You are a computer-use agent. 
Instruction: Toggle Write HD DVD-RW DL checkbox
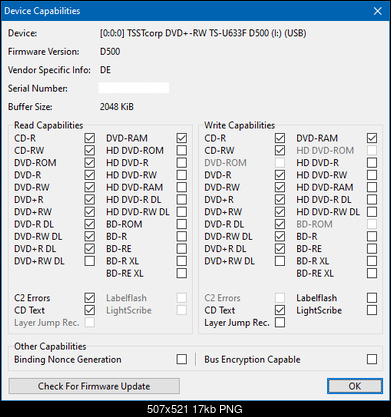coord(372,212)
